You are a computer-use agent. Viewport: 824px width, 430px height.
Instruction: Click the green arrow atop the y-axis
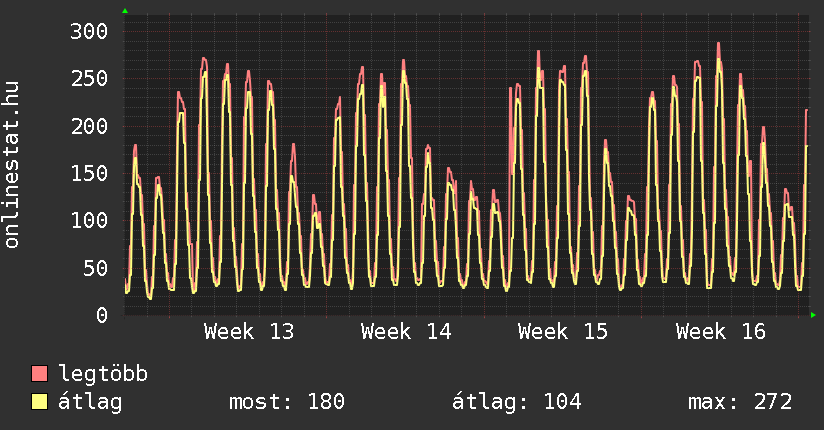[x=125, y=11]
